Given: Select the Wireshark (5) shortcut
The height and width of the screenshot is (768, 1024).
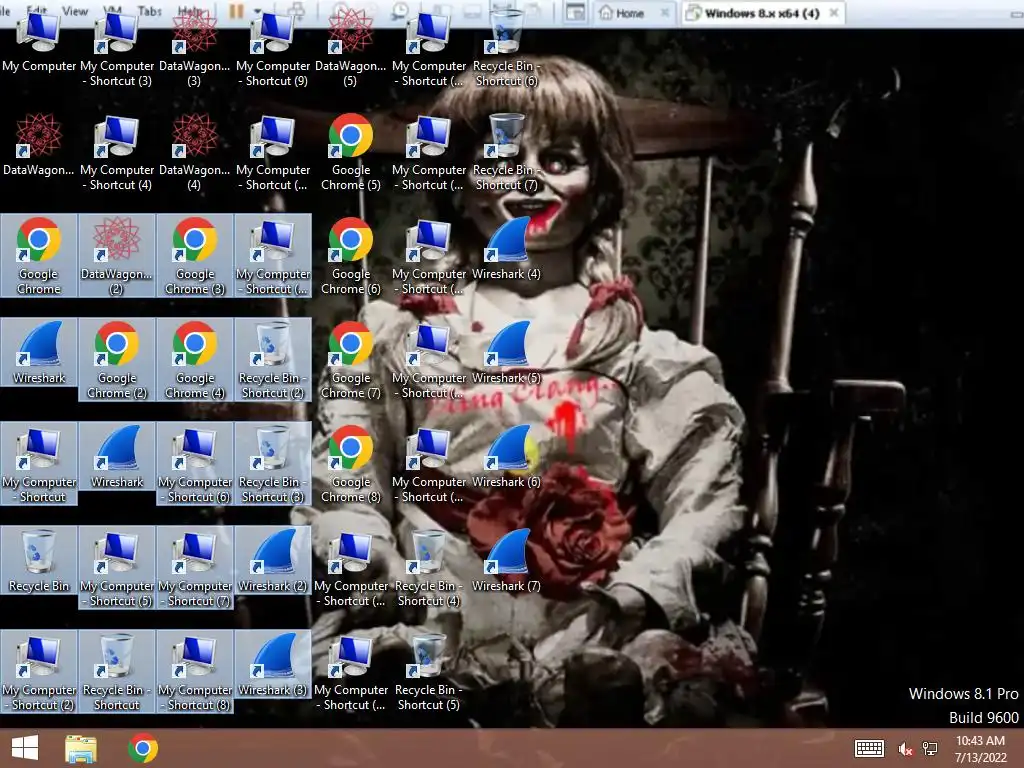Looking at the screenshot, I should pos(507,353).
